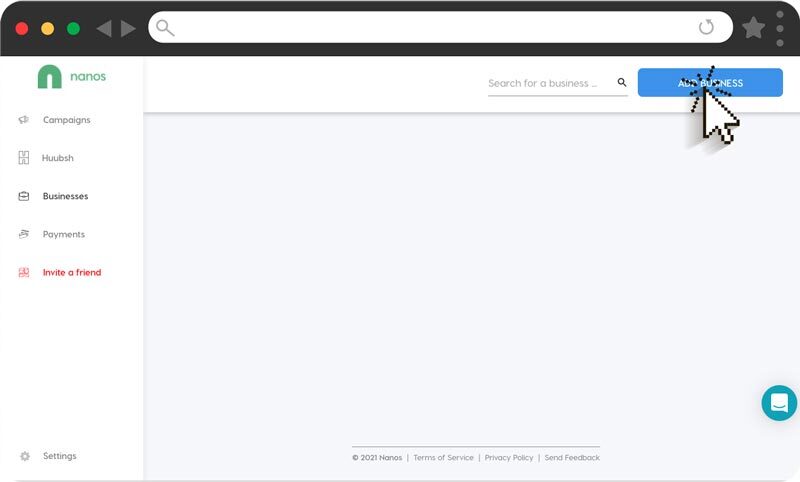
Task: Bookmark the page with the star icon
Action: click(753, 28)
